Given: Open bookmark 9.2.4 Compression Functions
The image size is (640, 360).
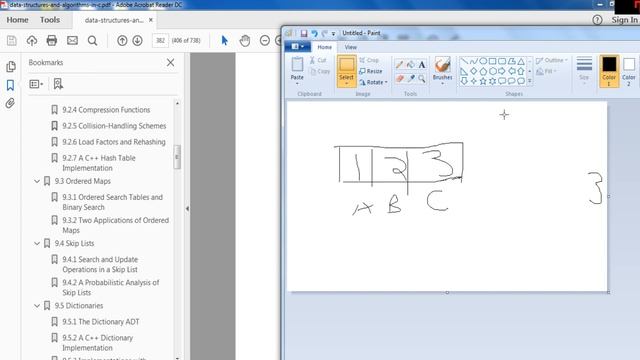Looking at the screenshot, I should pos(106,110).
